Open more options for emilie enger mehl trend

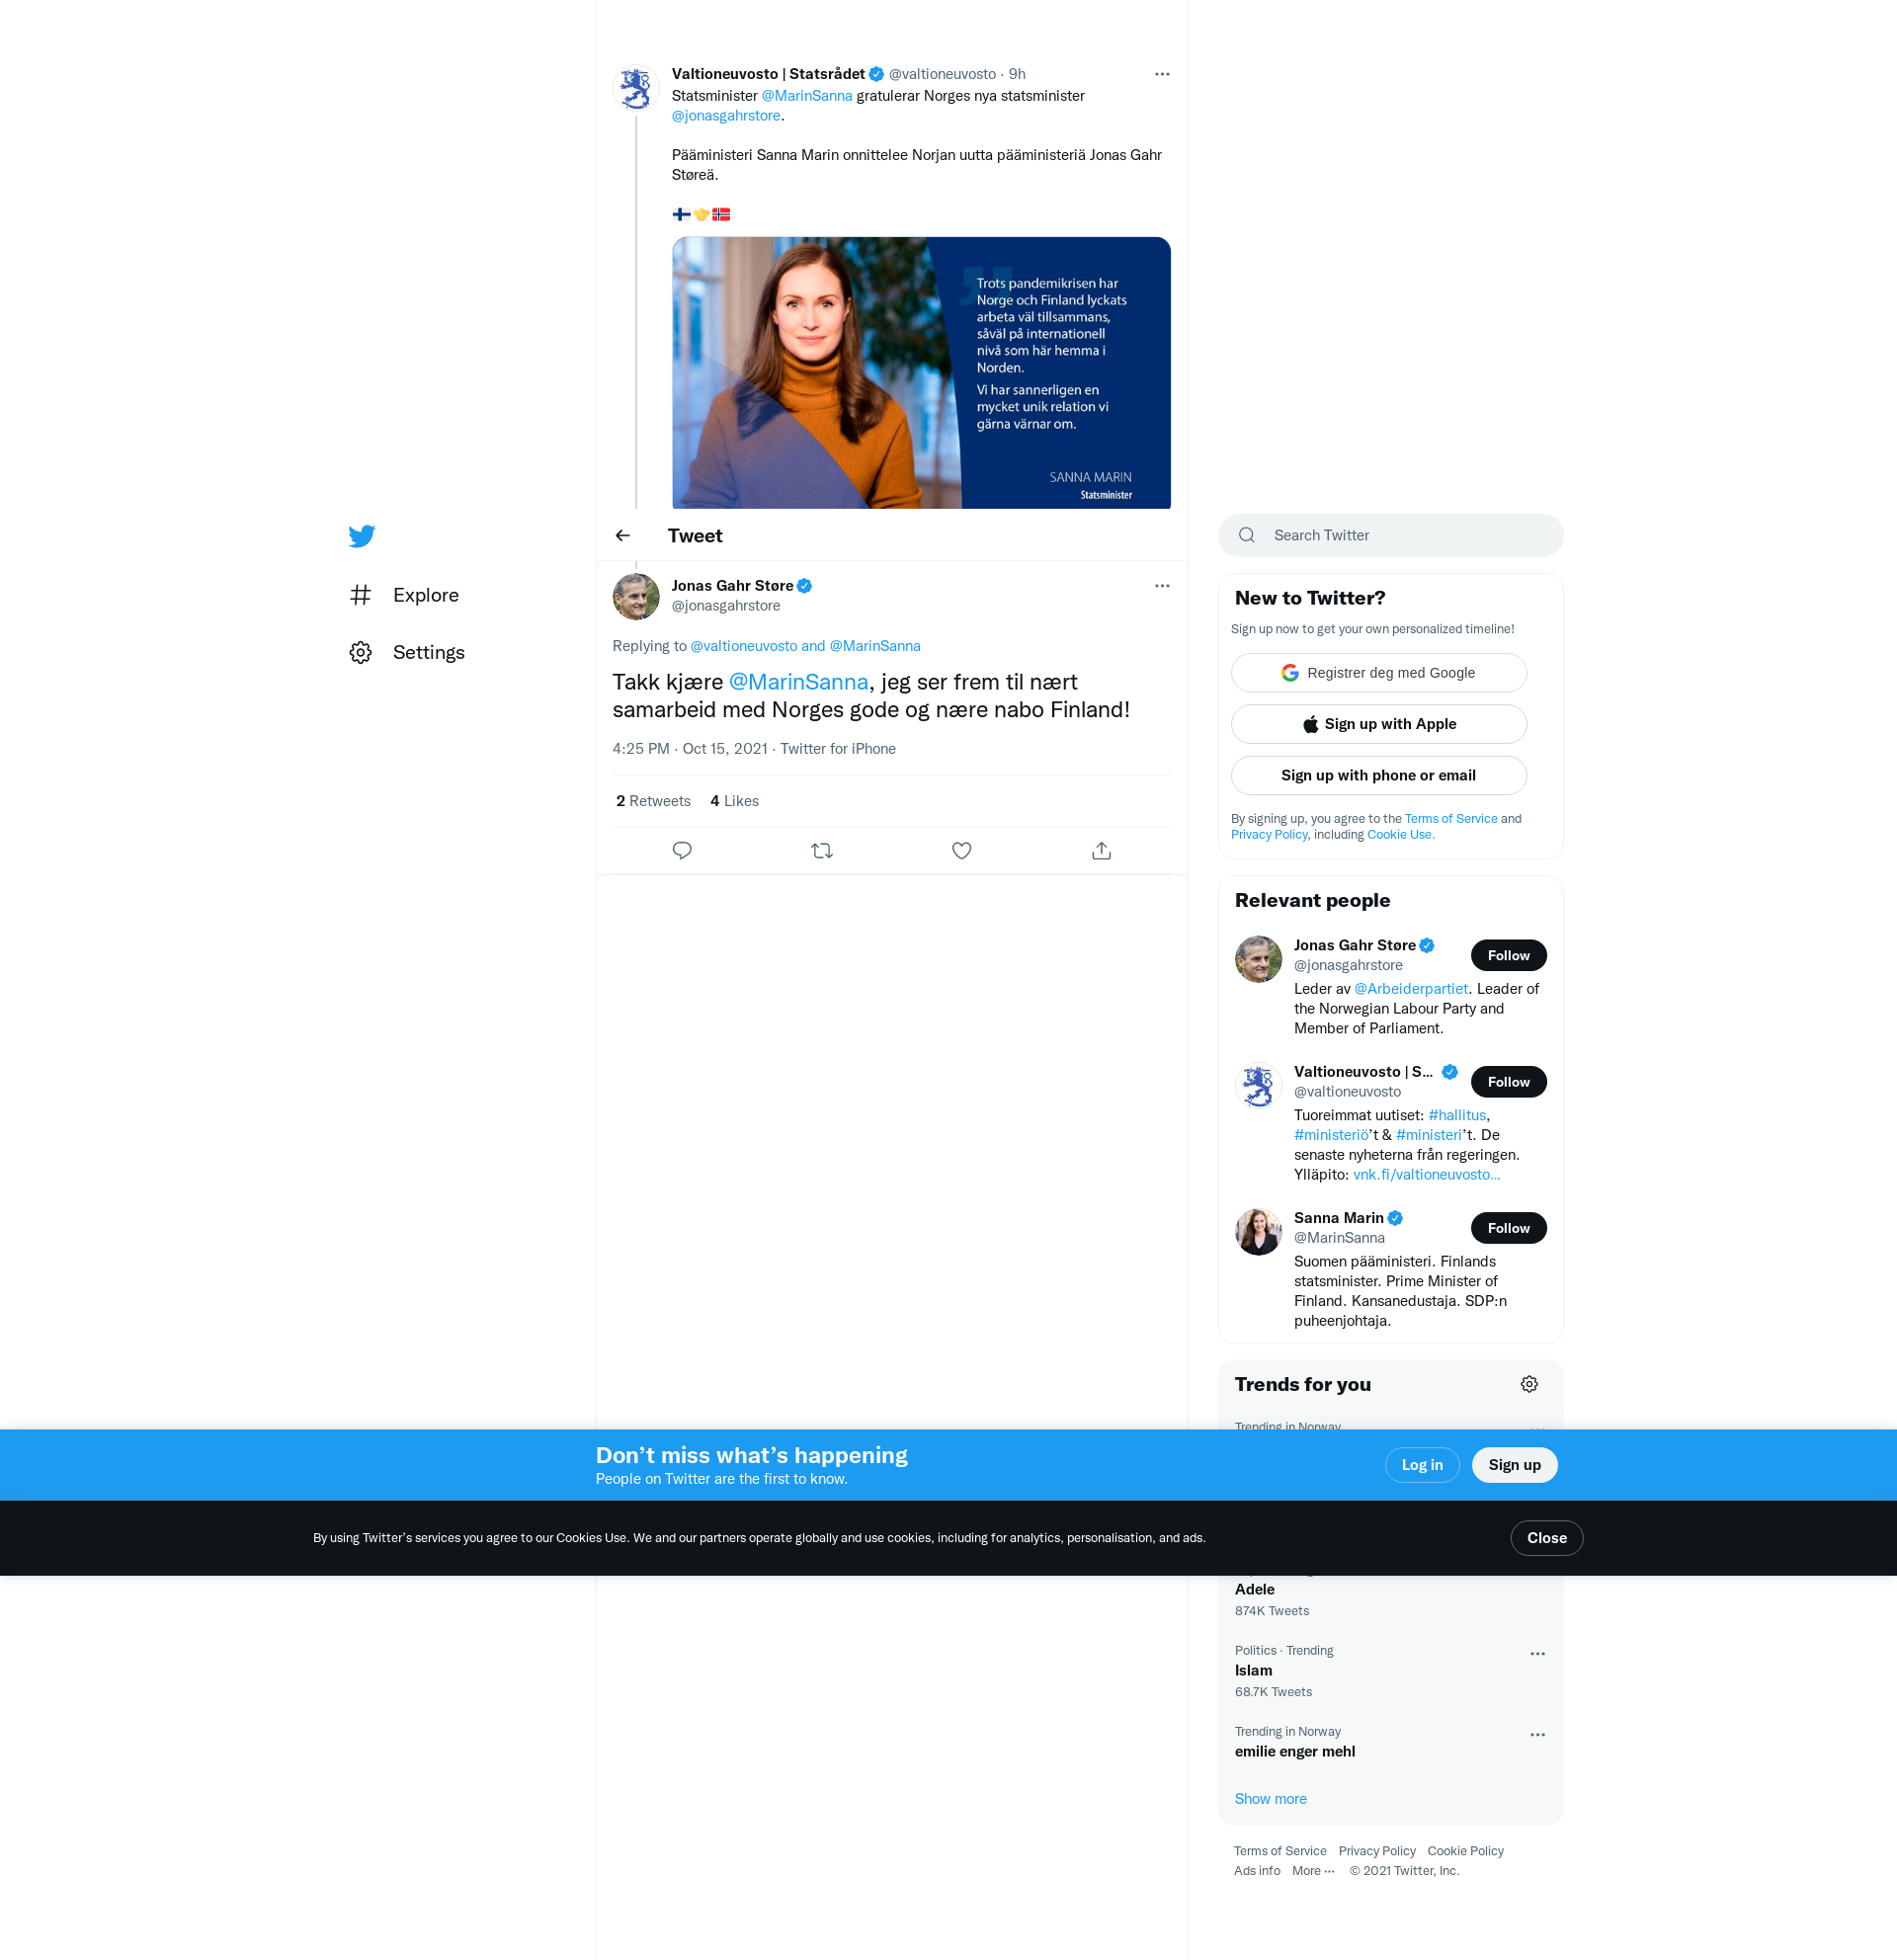1537,1735
